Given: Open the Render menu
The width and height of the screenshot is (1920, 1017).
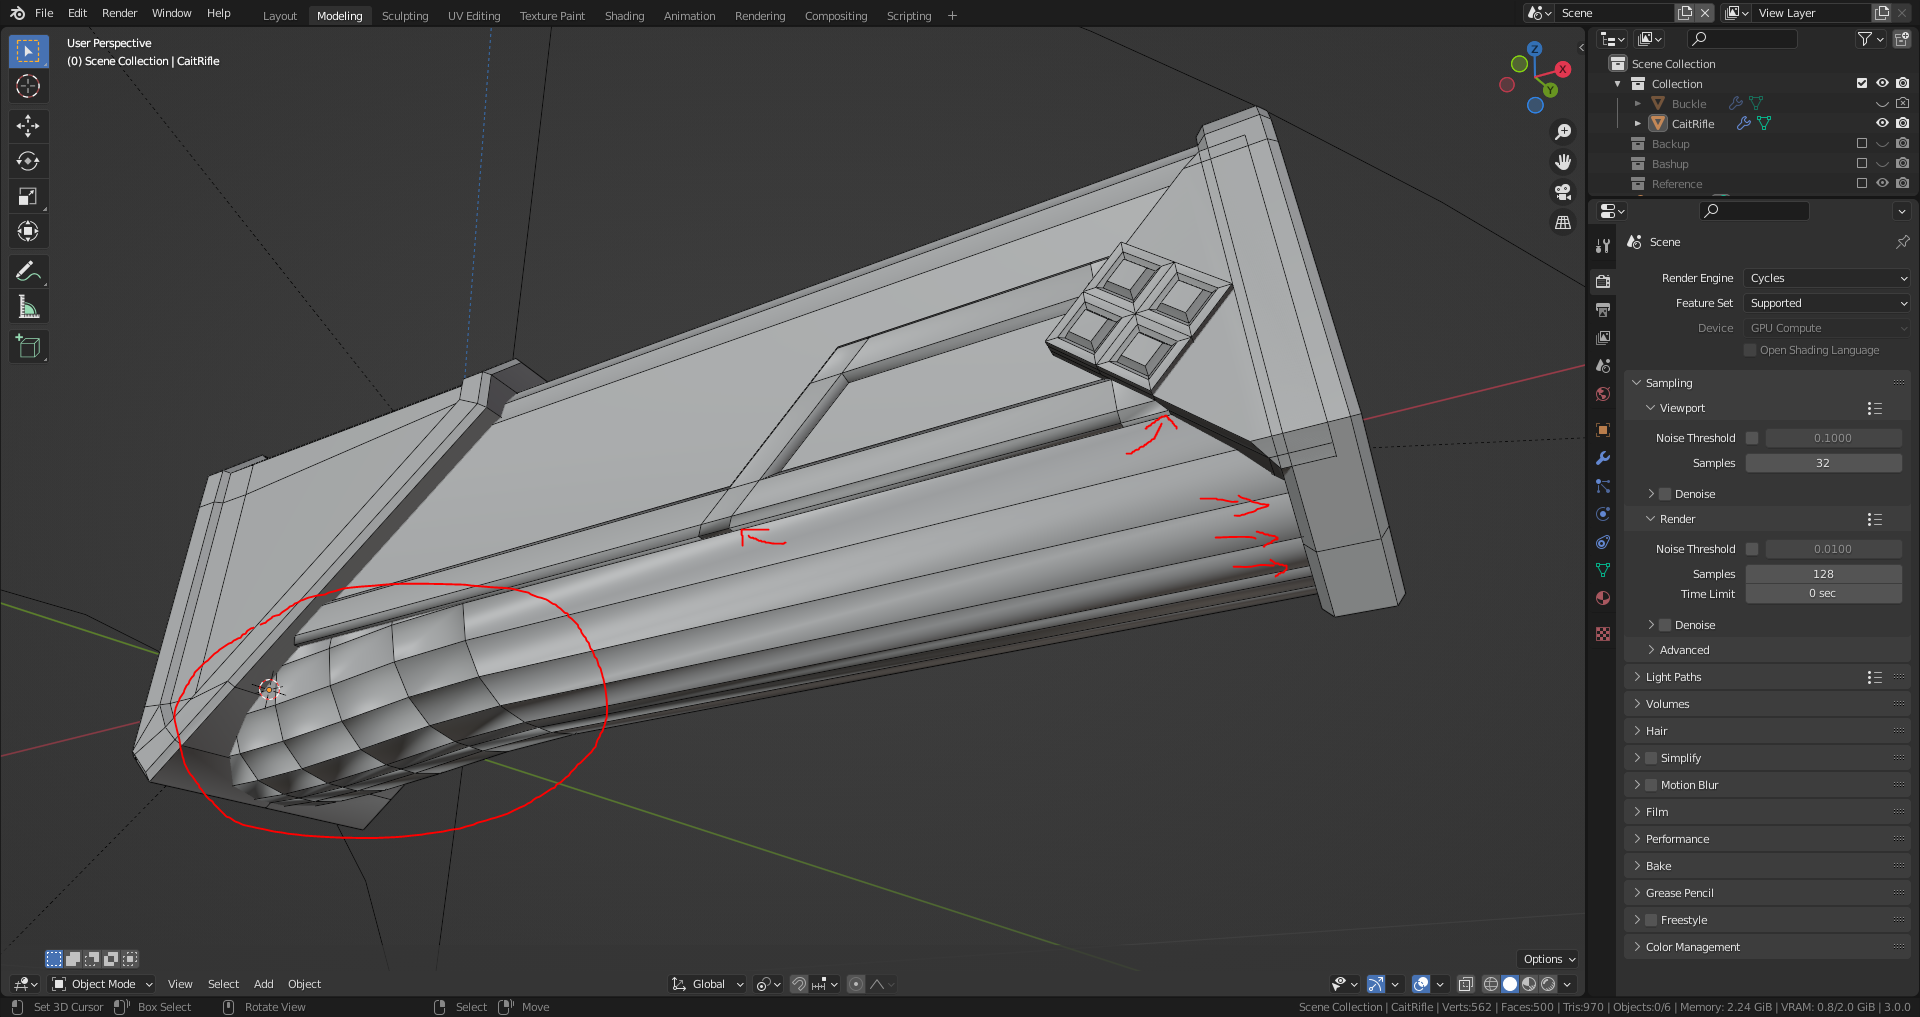Looking at the screenshot, I should [x=119, y=13].
